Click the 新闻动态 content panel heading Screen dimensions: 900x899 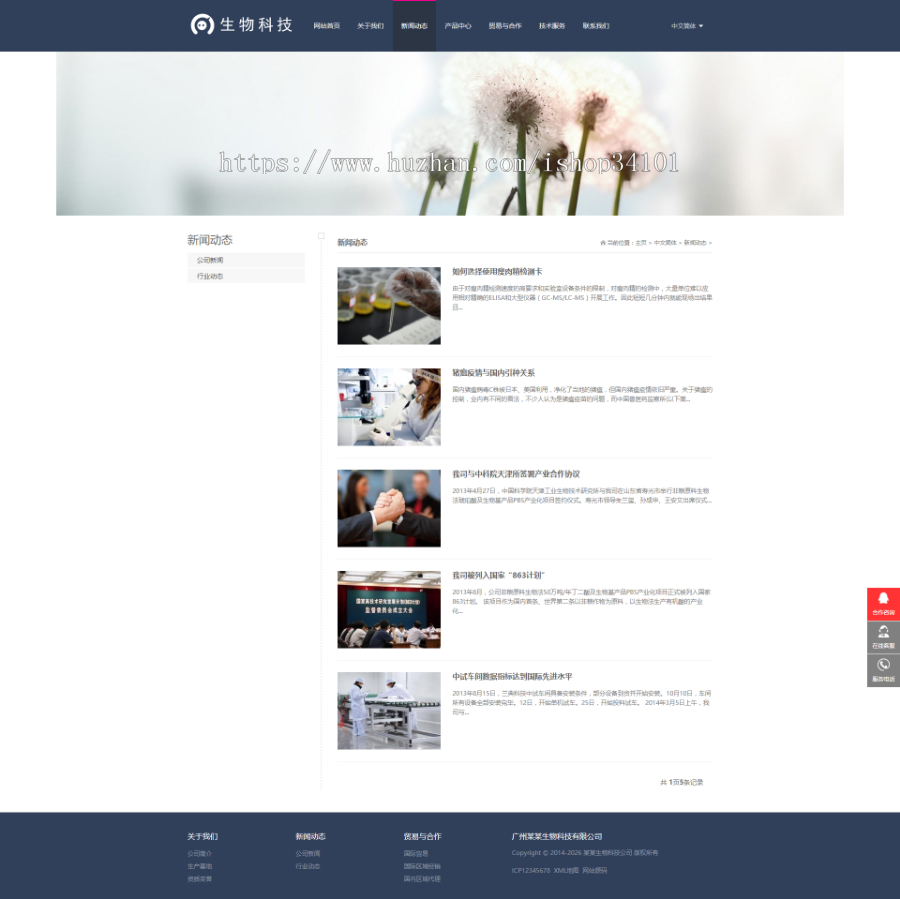coord(352,242)
